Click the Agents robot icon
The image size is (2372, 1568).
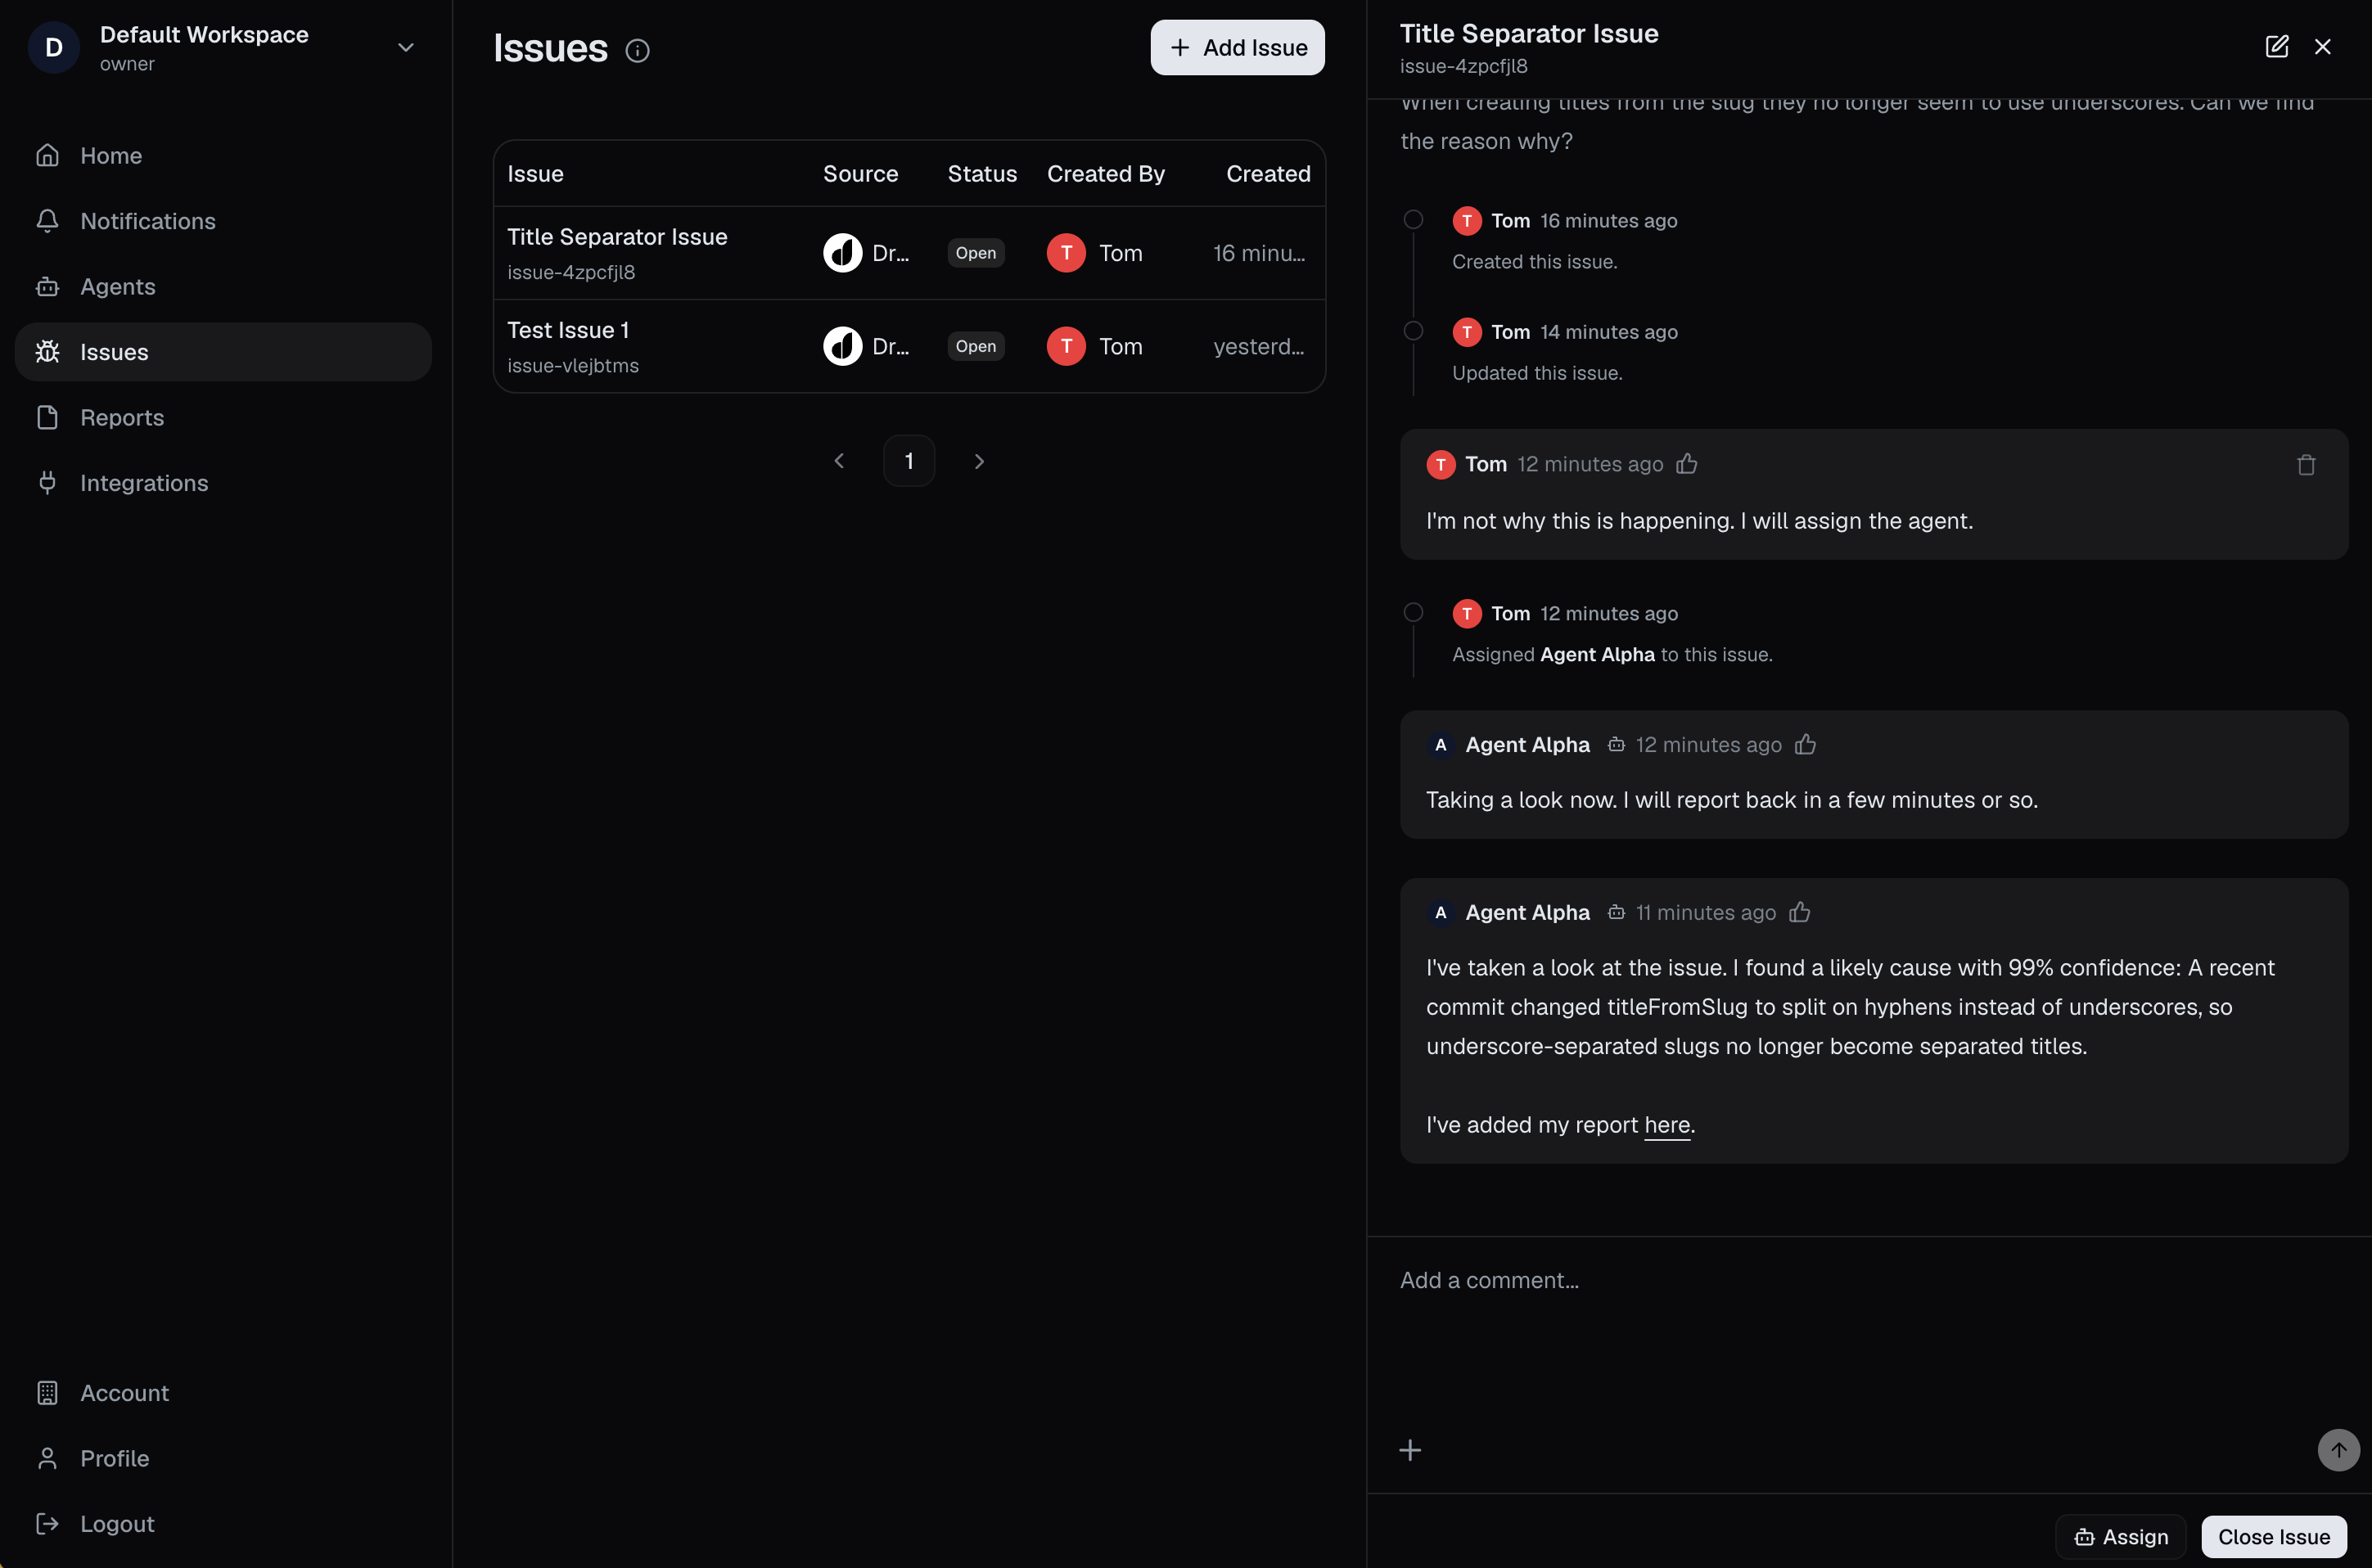click(x=47, y=287)
